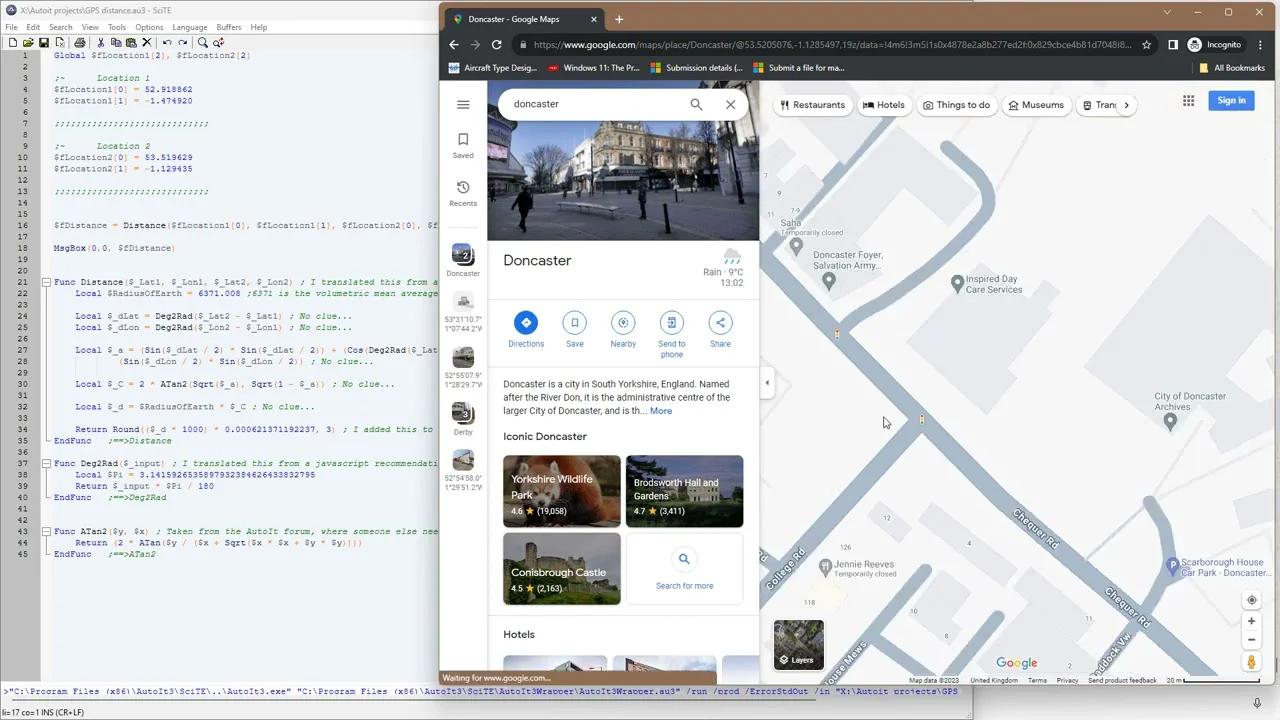Collapse the Func Deg2Rad fold marker

46,464
